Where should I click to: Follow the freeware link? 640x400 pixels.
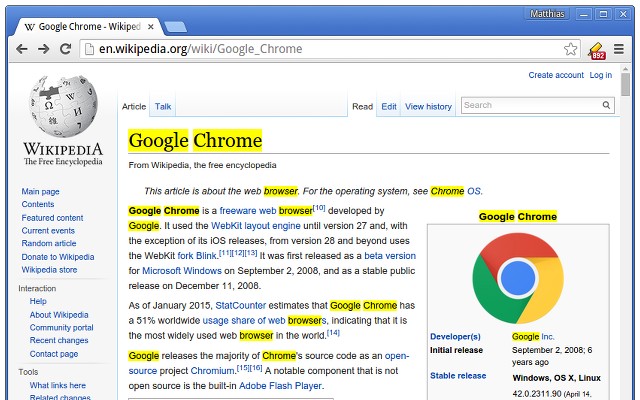[x=239, y=211]
